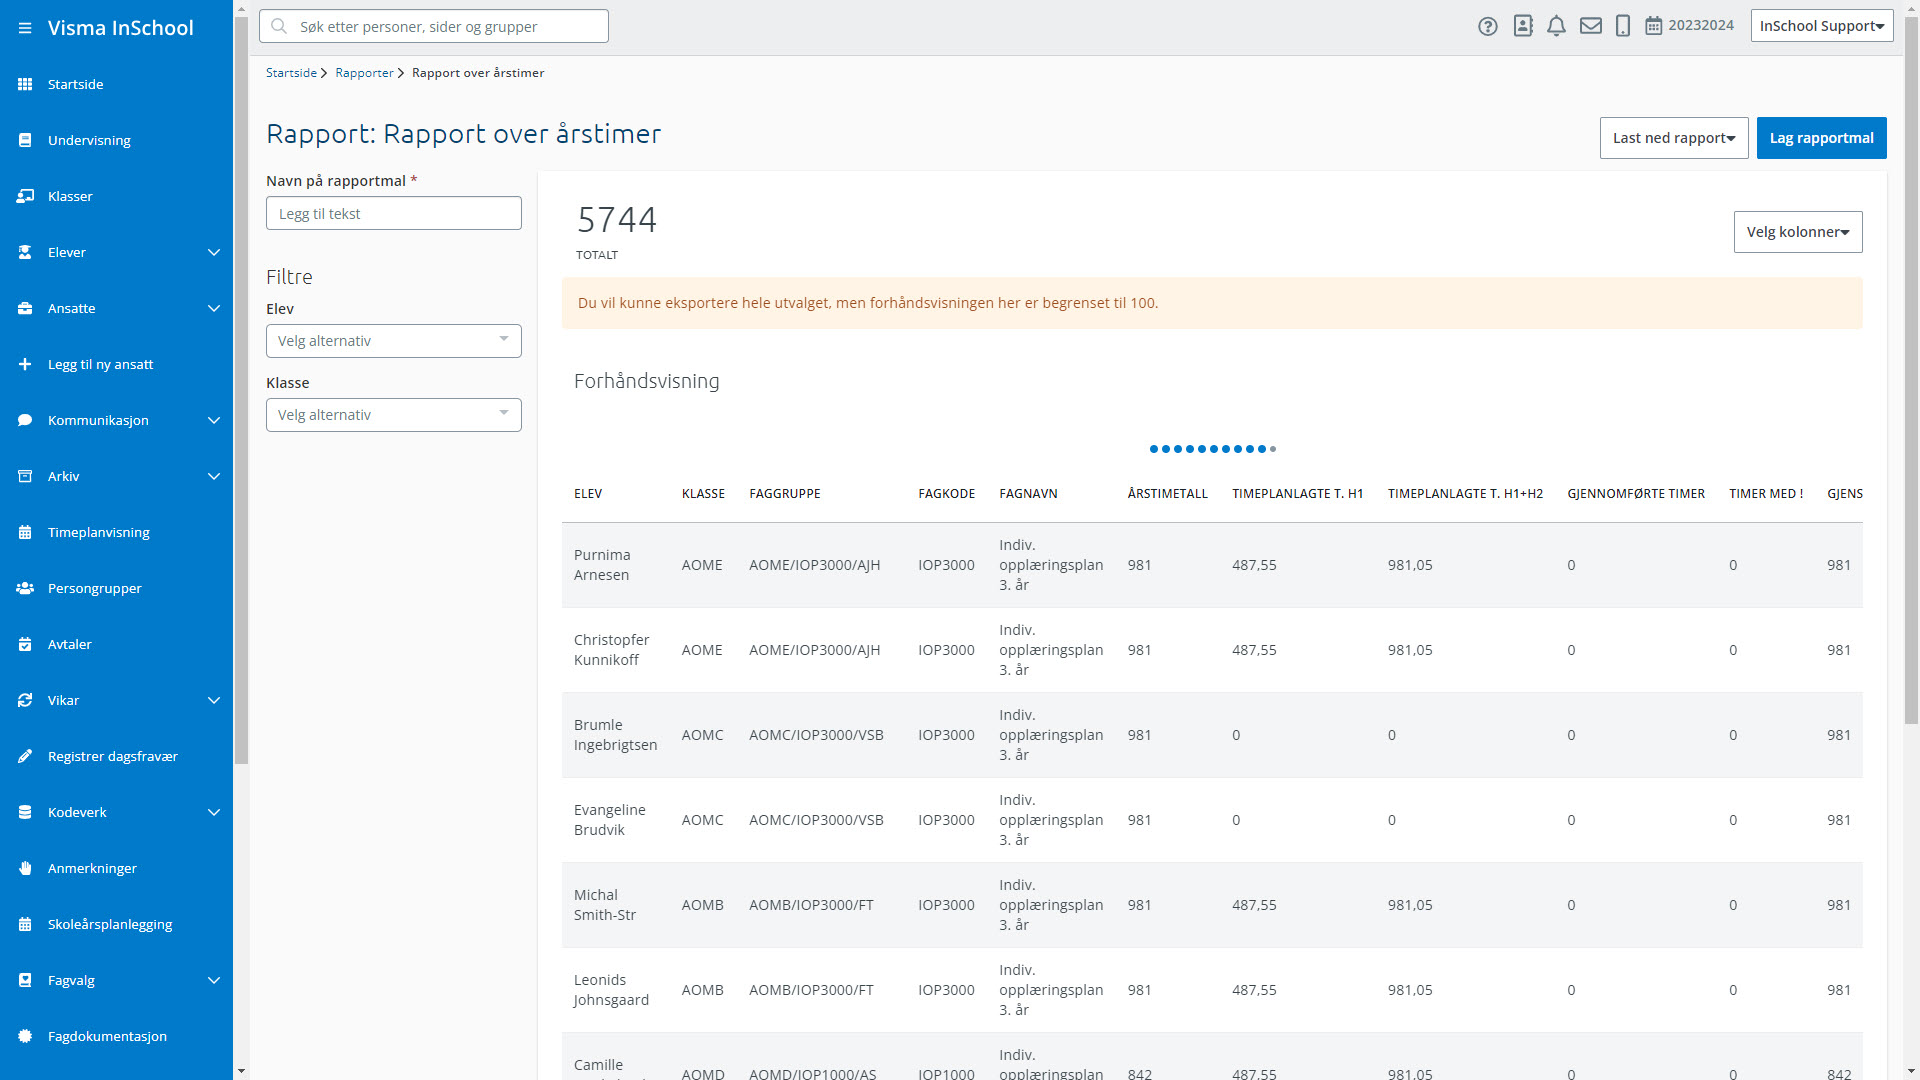
Task: Click the Persongrupper people icon
Action: (x=25, y=588)
